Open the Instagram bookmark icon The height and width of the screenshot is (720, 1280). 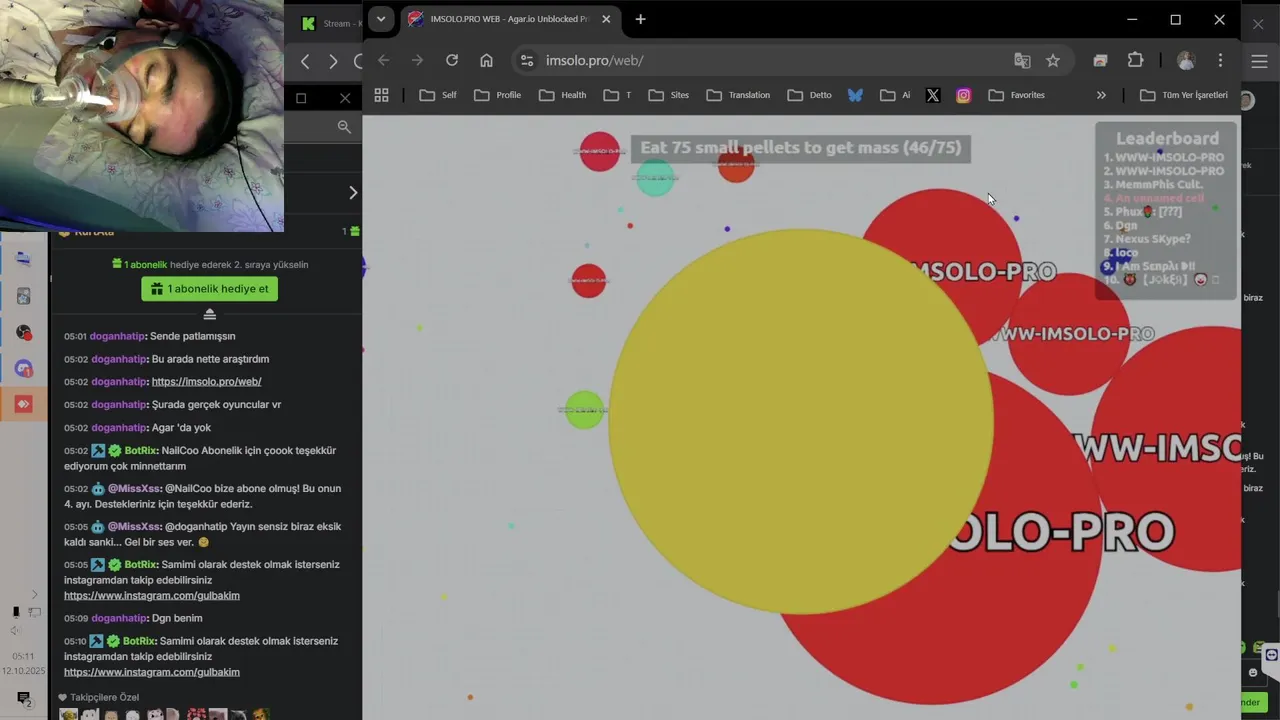click(x=963, y=95)
